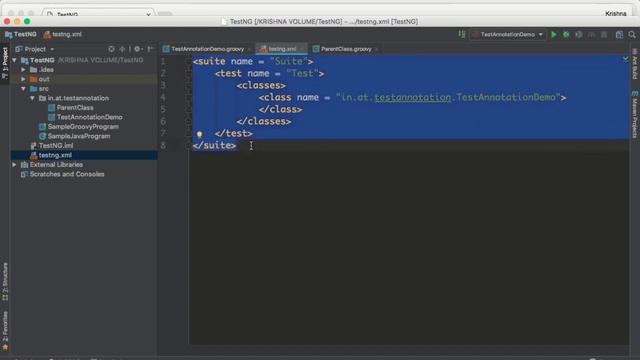Open Search Everywhere magnifier icon
The image size is (640, 360).
632,35
